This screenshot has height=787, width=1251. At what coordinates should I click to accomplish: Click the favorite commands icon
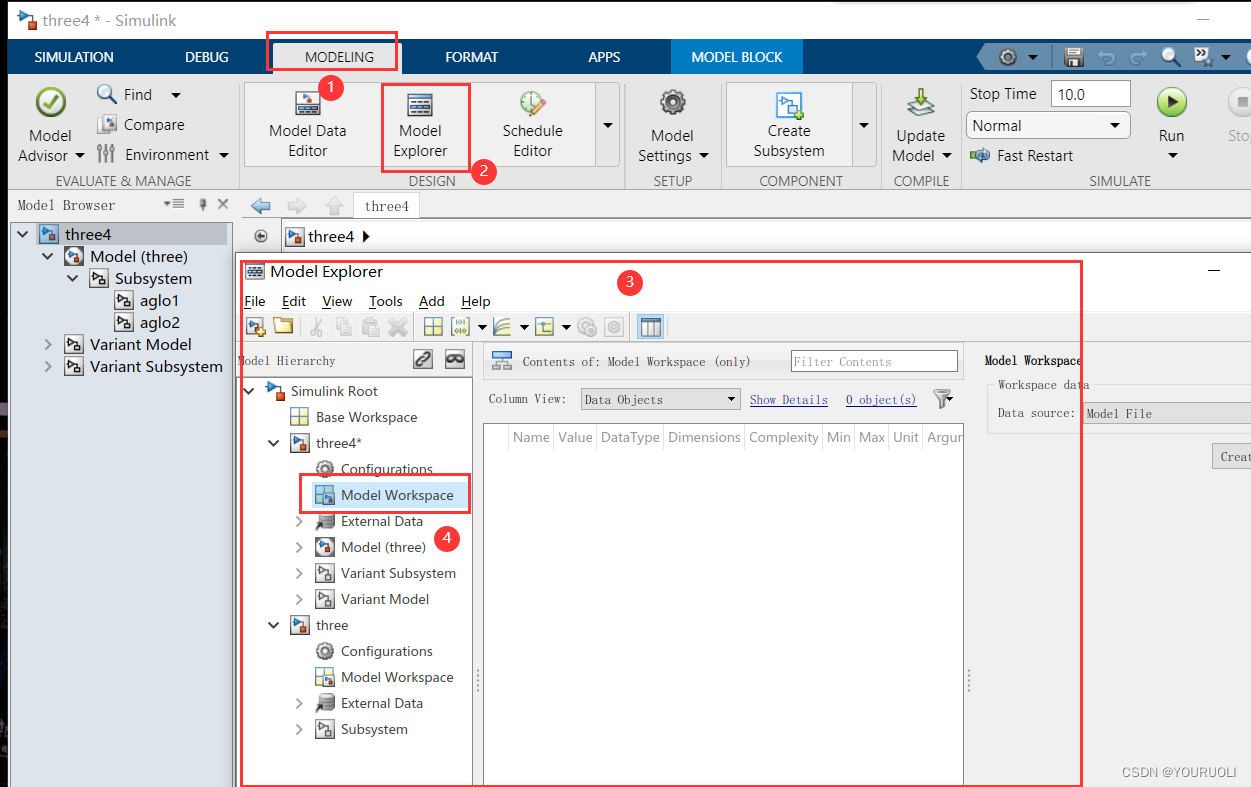point(1203,57)
